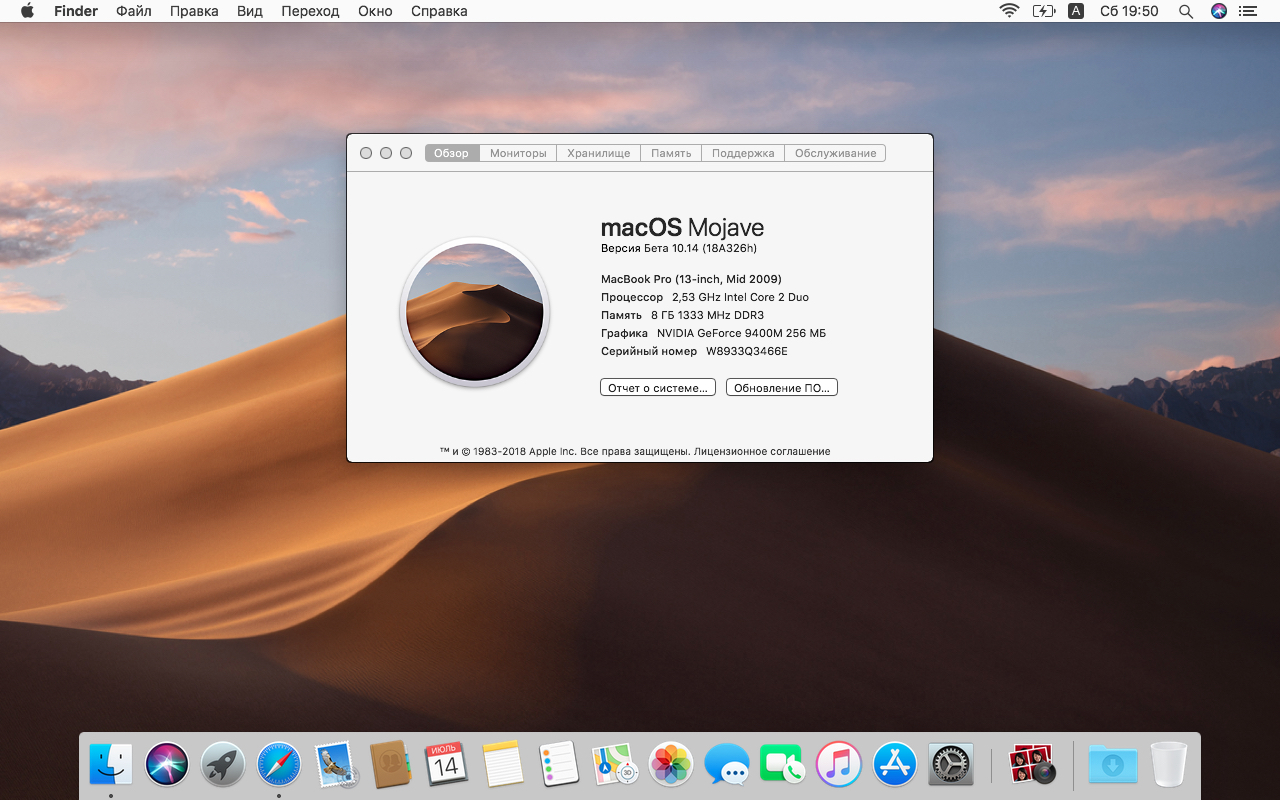Click NVIDIA GeForce 9400M 256 МБ text
This screenshot has width=1280, height=800.
coord(741,333)
